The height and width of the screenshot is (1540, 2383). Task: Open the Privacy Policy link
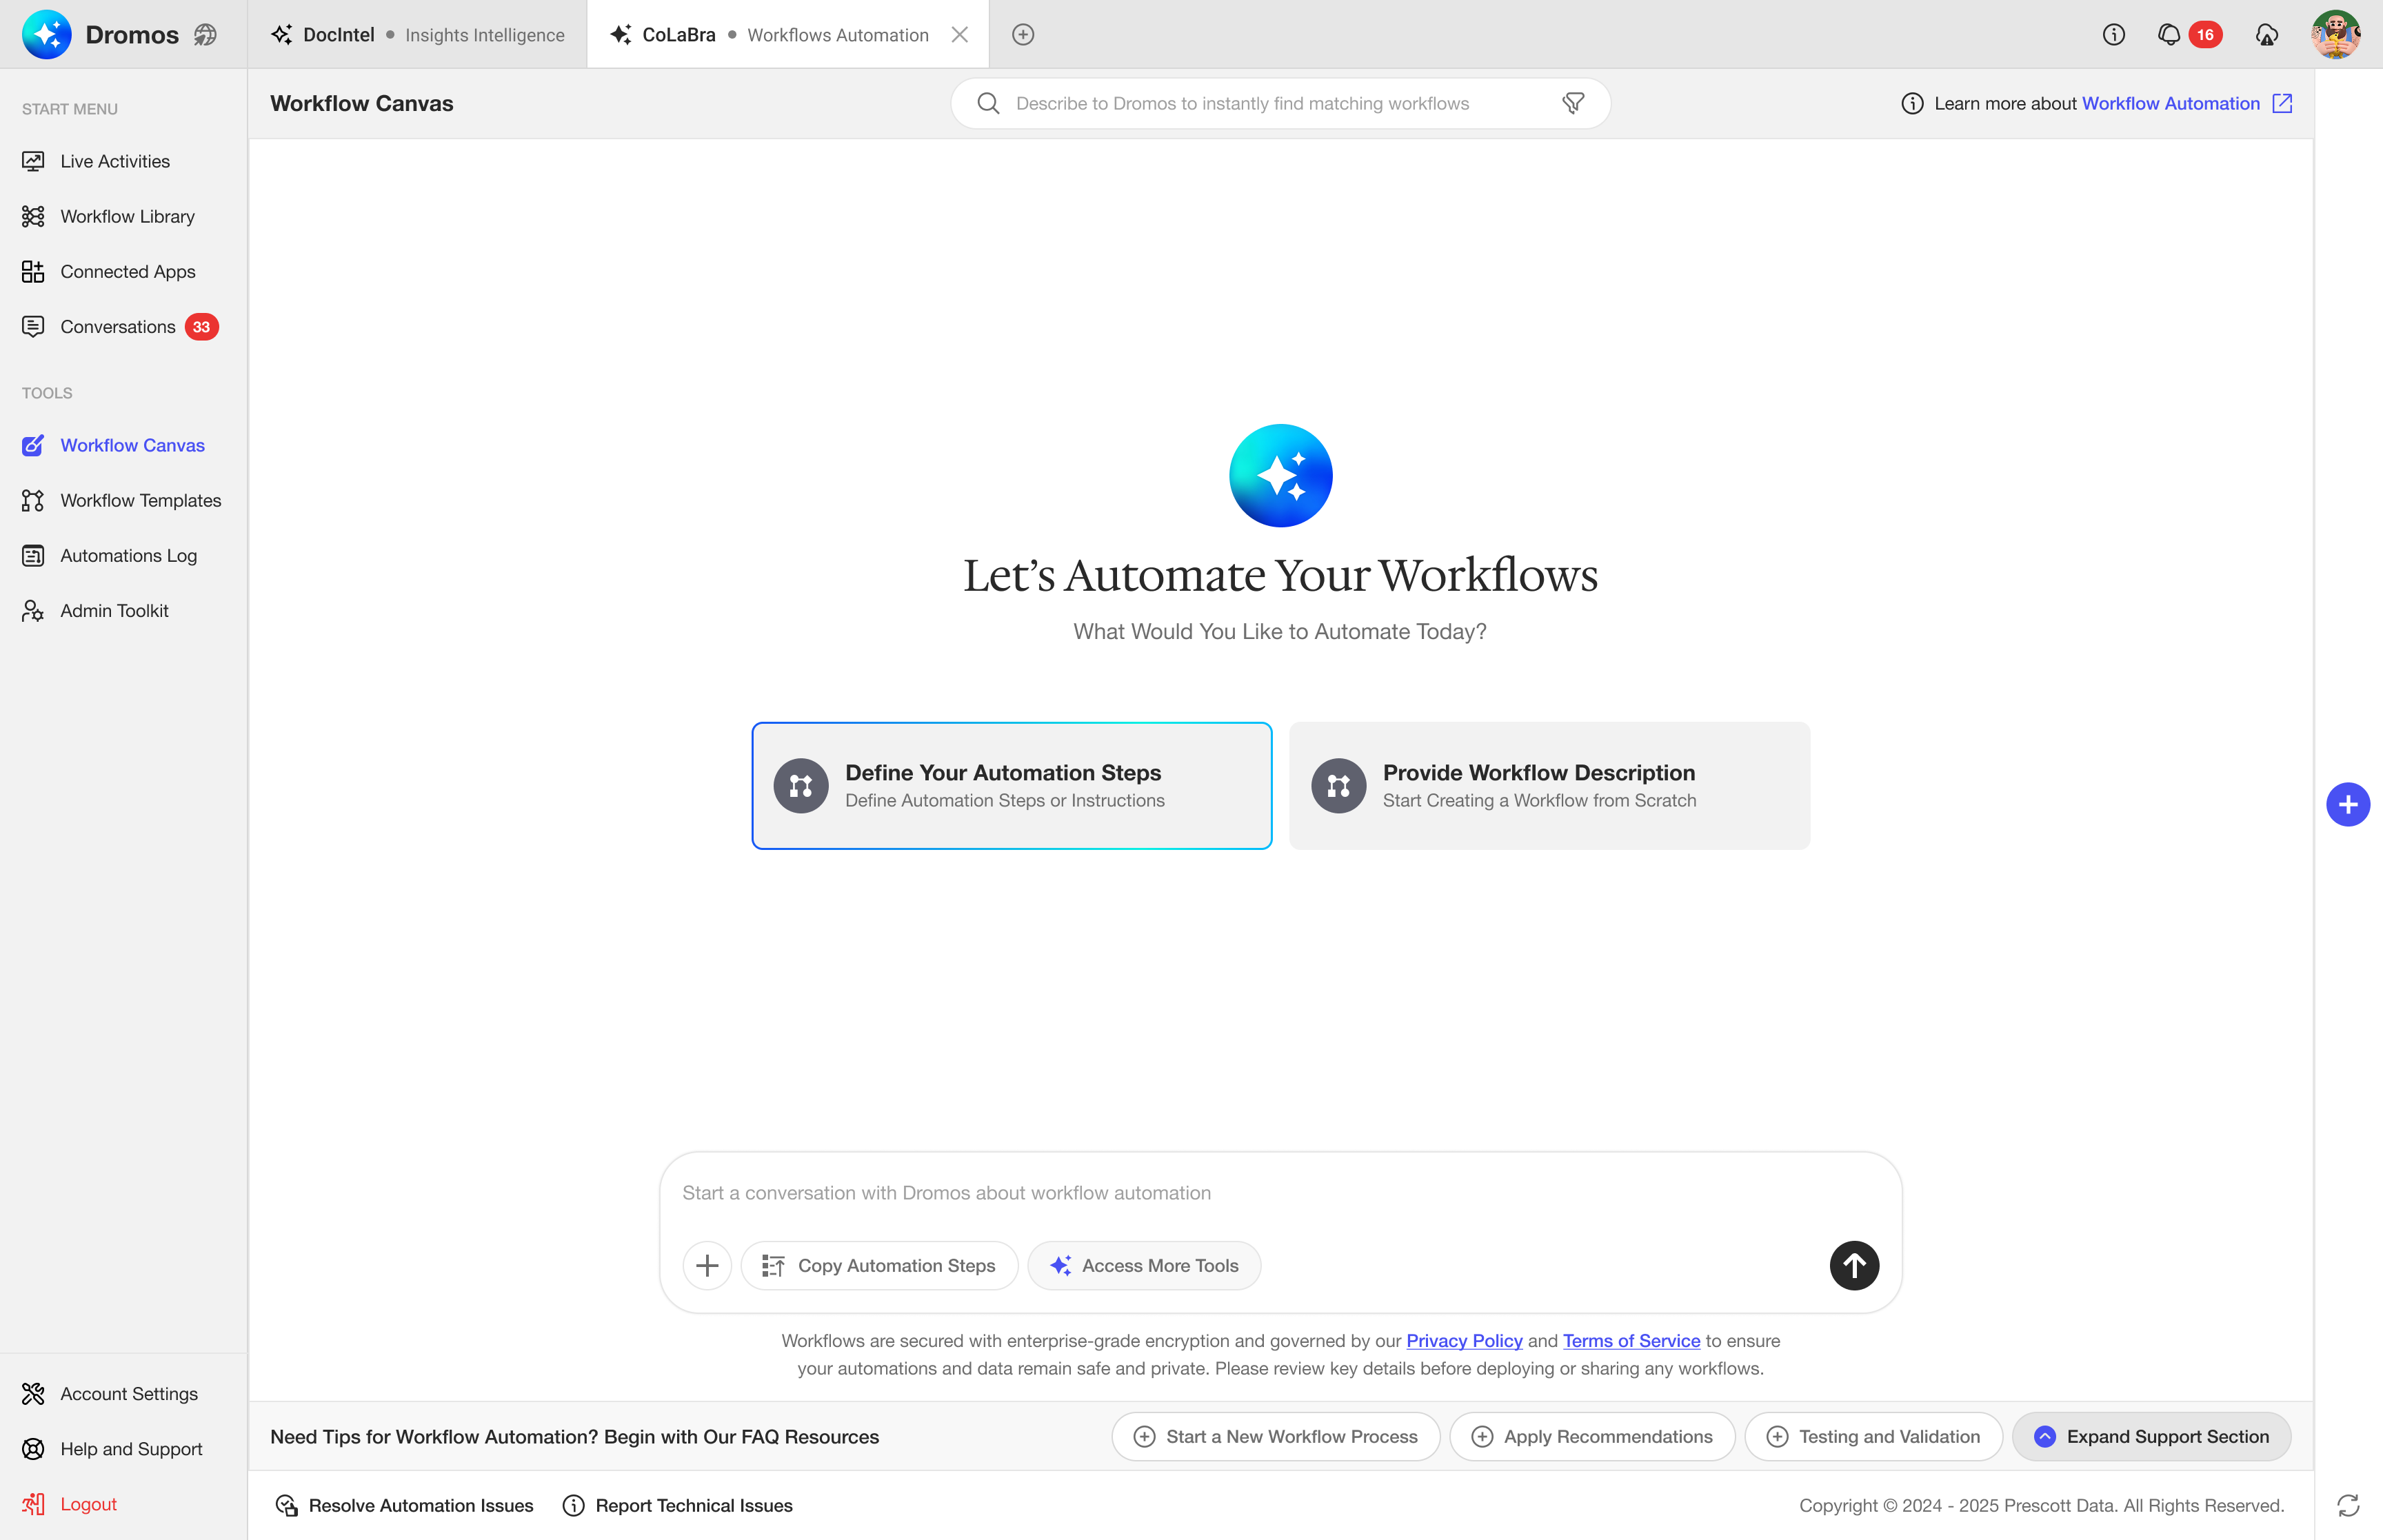(x=1463, y=1340)
